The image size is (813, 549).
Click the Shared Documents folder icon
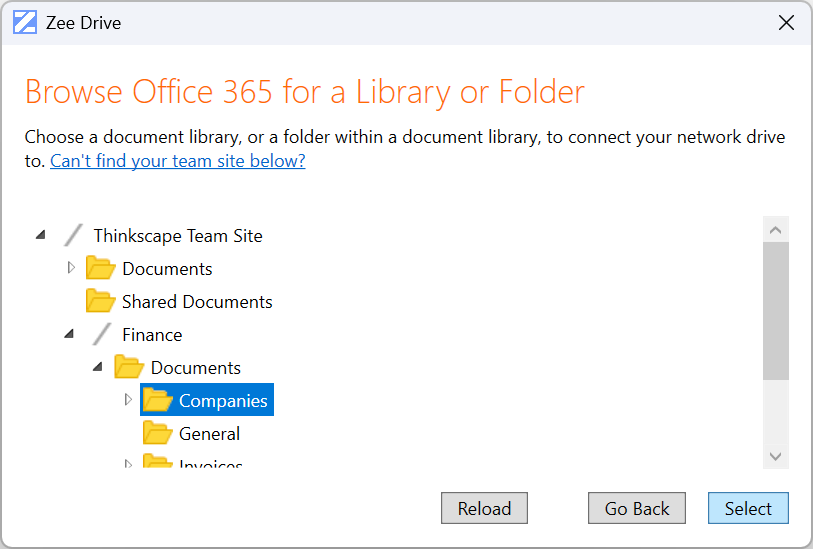click(x=100, y=301)
